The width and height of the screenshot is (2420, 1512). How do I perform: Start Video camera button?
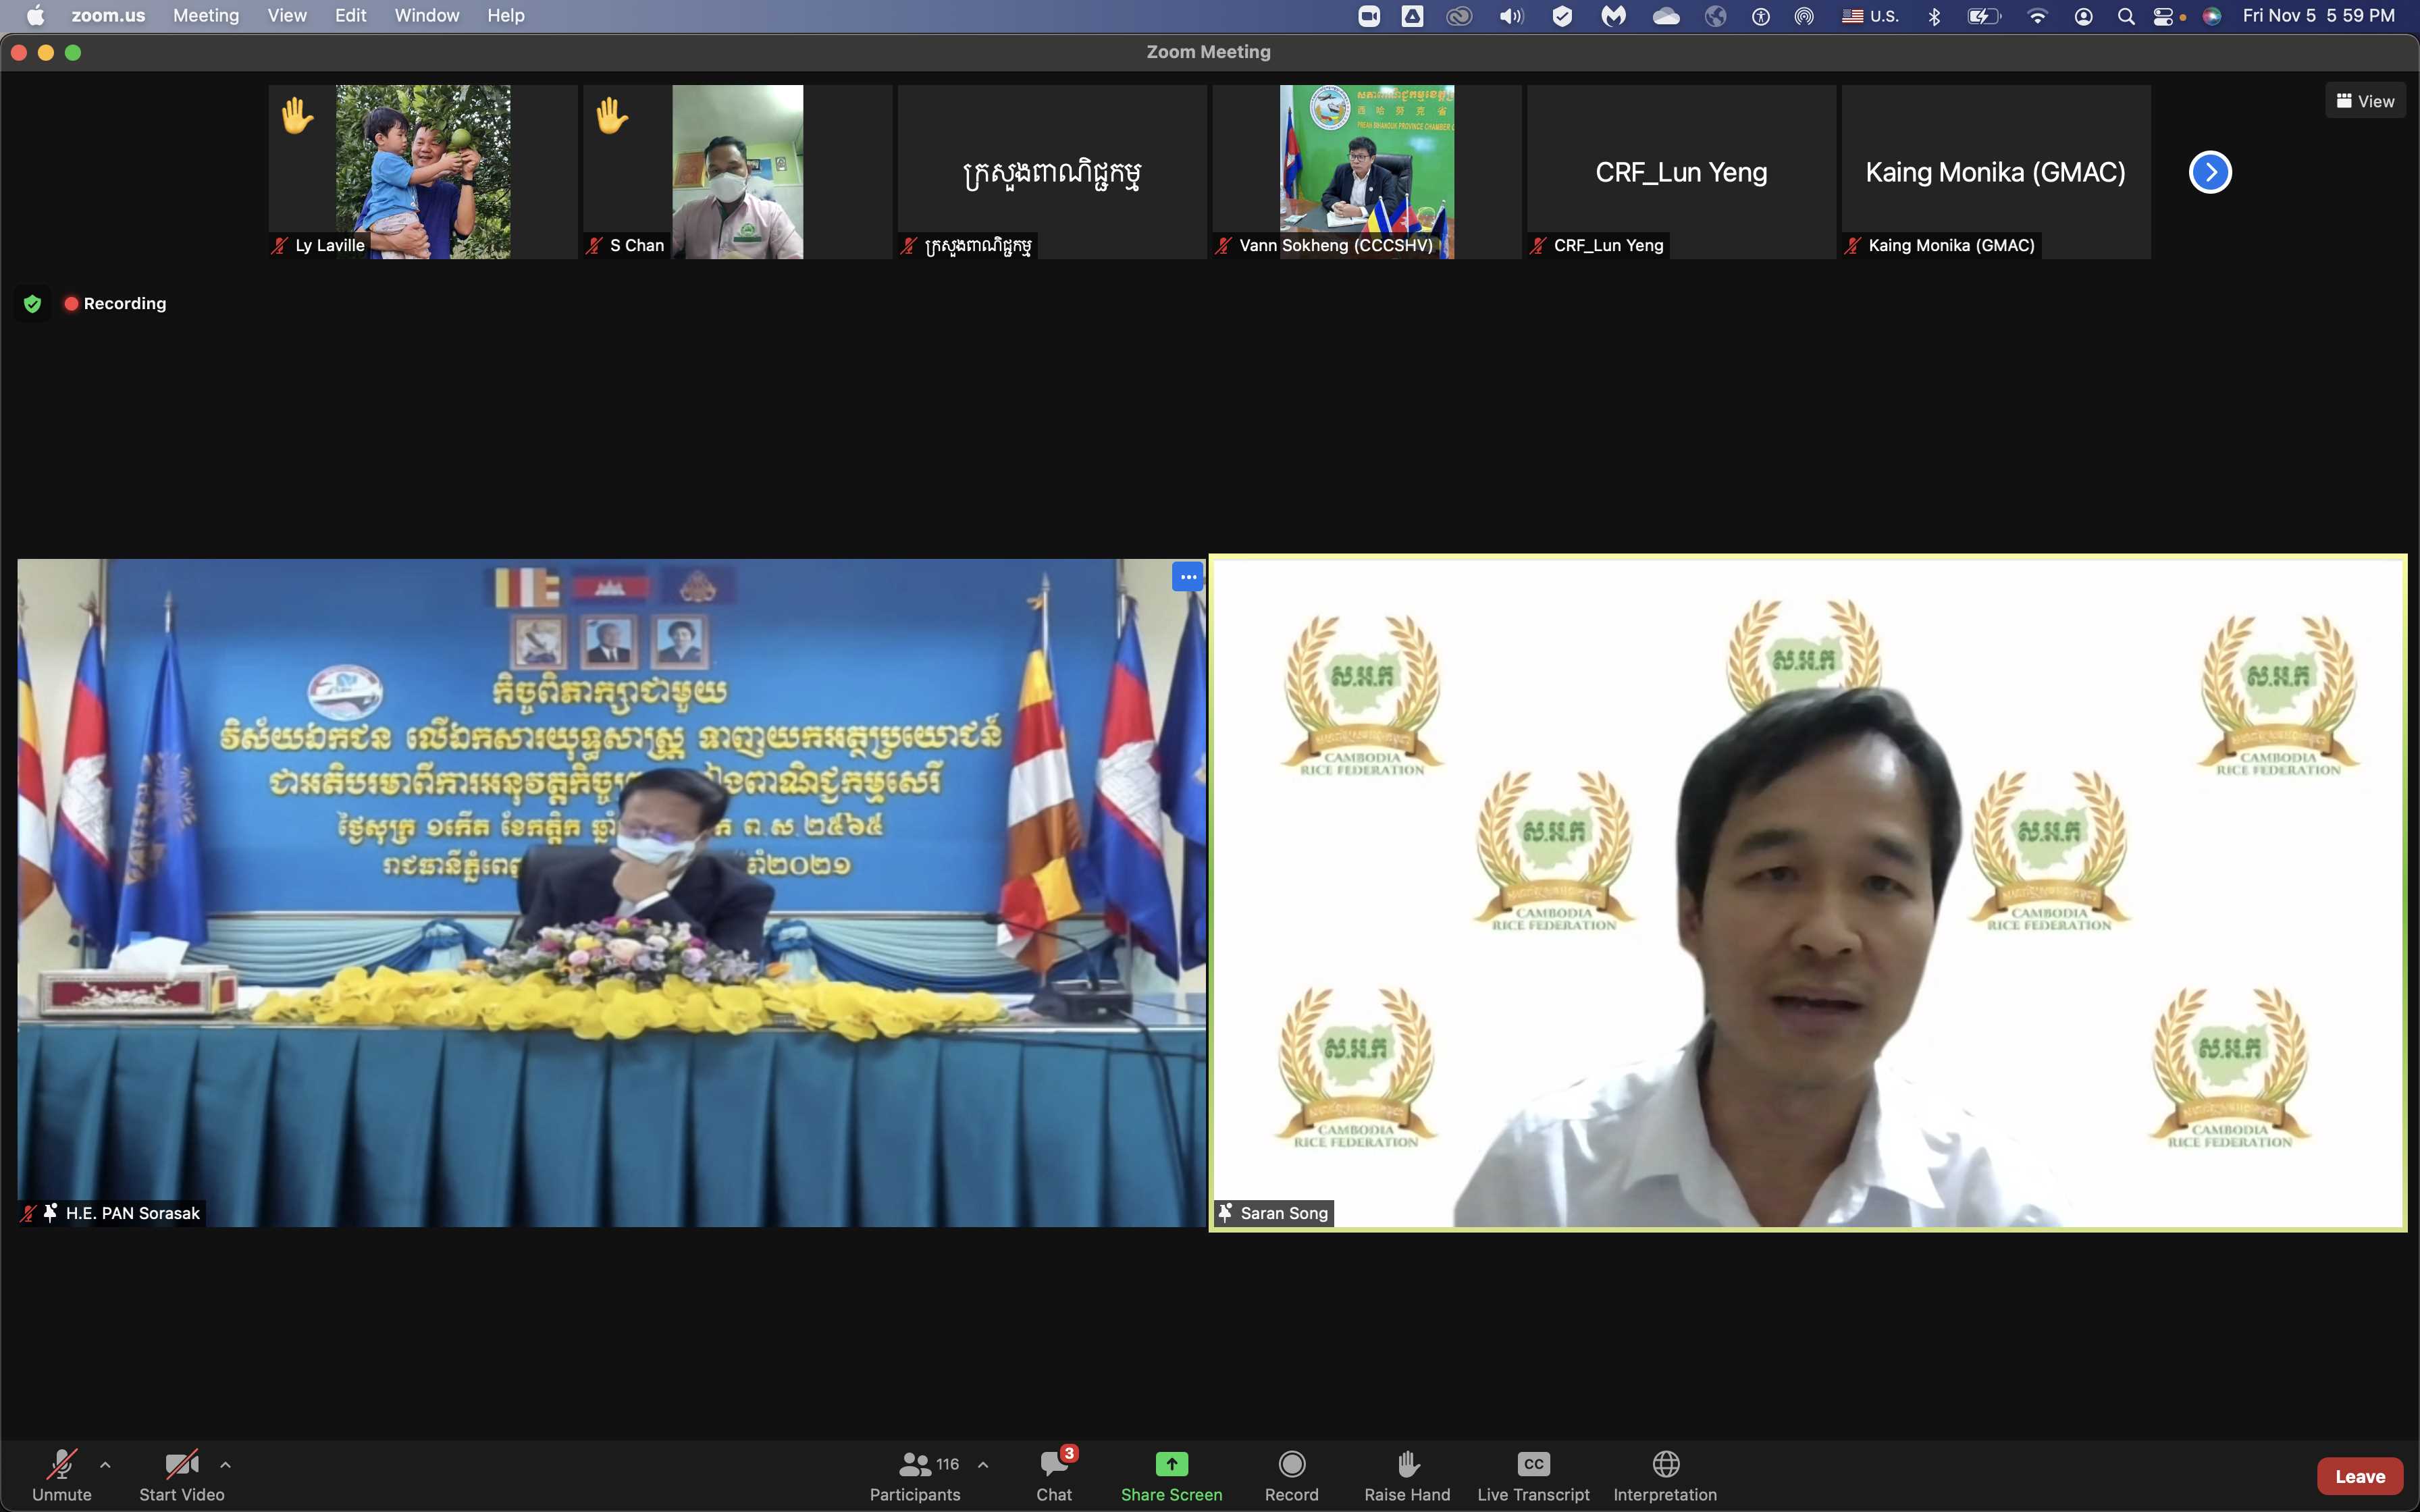pos(181,1475)
